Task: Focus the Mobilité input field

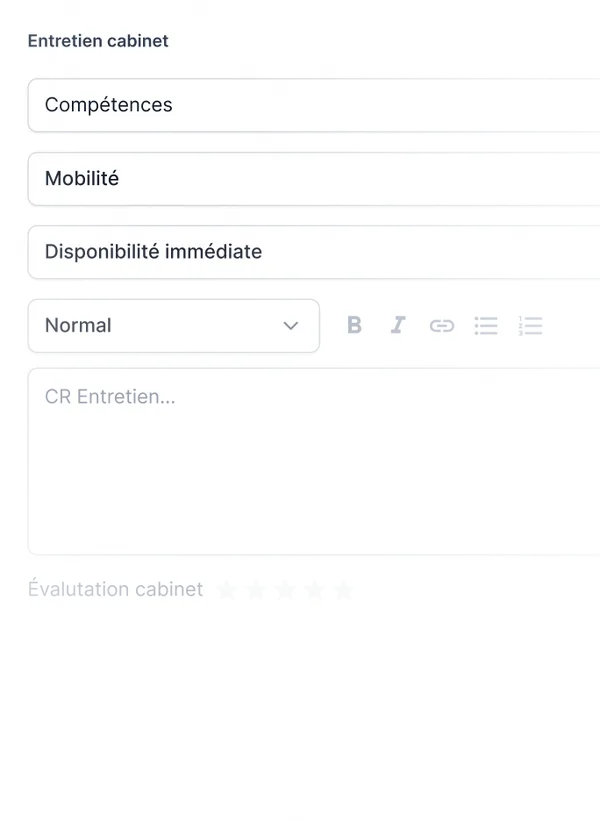Action: coord(300,179)
